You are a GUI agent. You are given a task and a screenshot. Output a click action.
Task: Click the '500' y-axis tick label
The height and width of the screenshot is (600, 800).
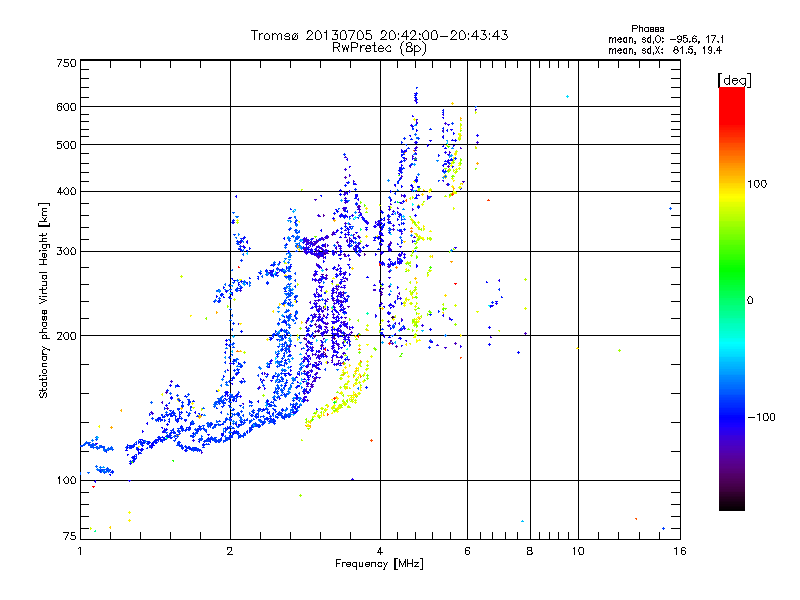tap(66, 145)
